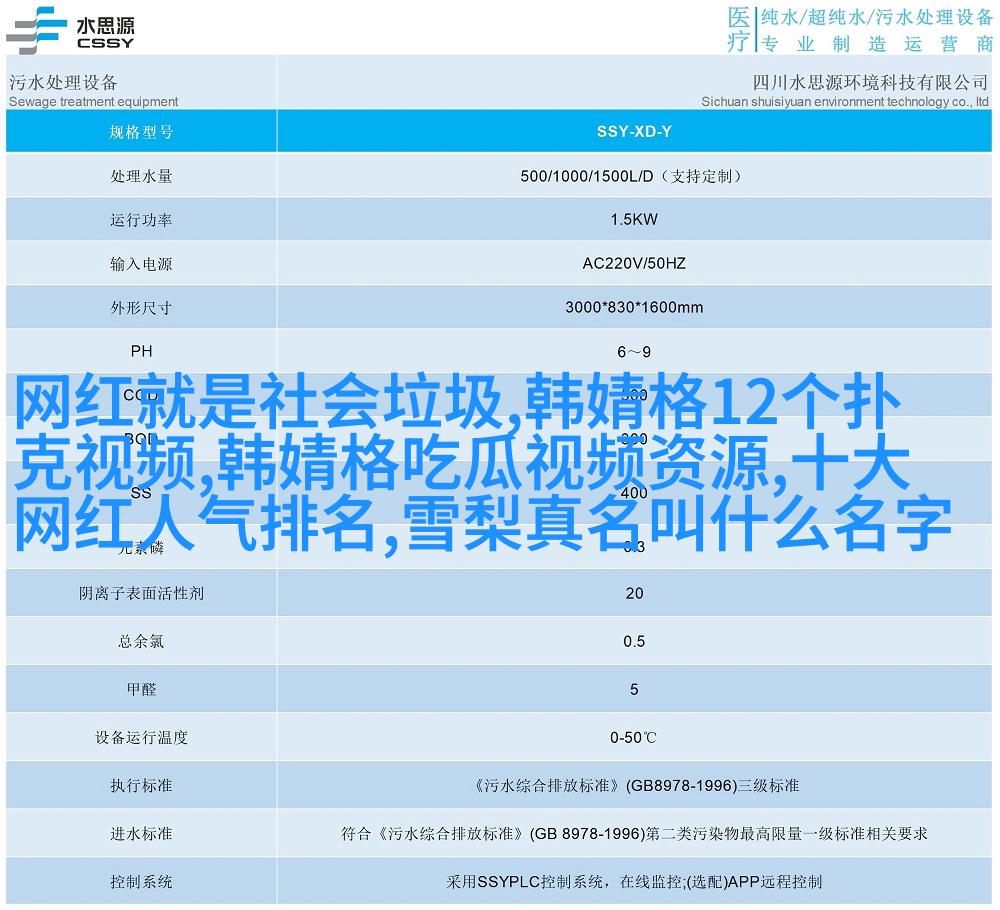Click the "5" value for 甲醛
This screenshot has width=1000, height=910.
click(x=634, y=689)
